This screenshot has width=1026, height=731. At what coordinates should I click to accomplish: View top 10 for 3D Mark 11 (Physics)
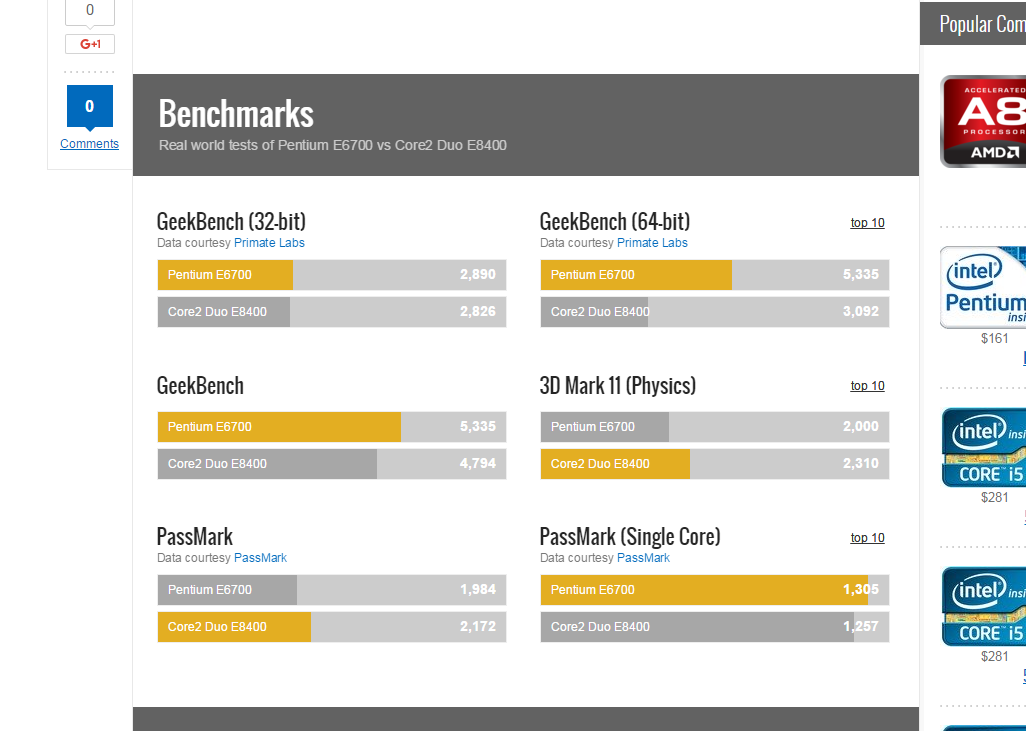pyautogui.click(x=867, y=386)
